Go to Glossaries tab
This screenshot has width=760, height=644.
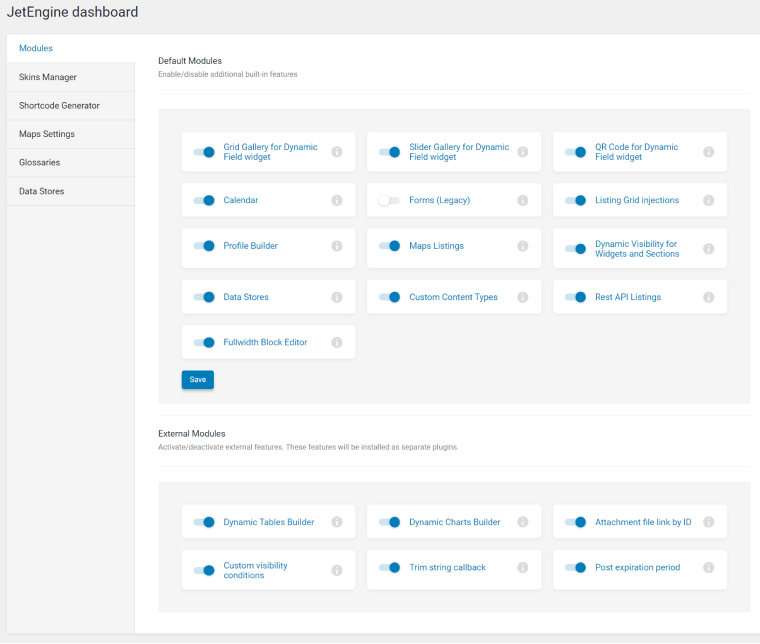tap(71, 162)
